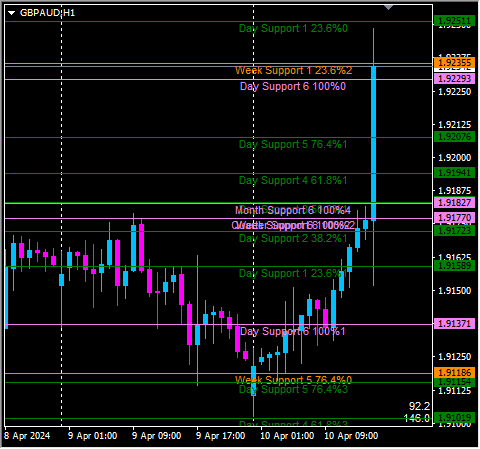Select the gray chart shift triangle marker

[x=389, y=7]
